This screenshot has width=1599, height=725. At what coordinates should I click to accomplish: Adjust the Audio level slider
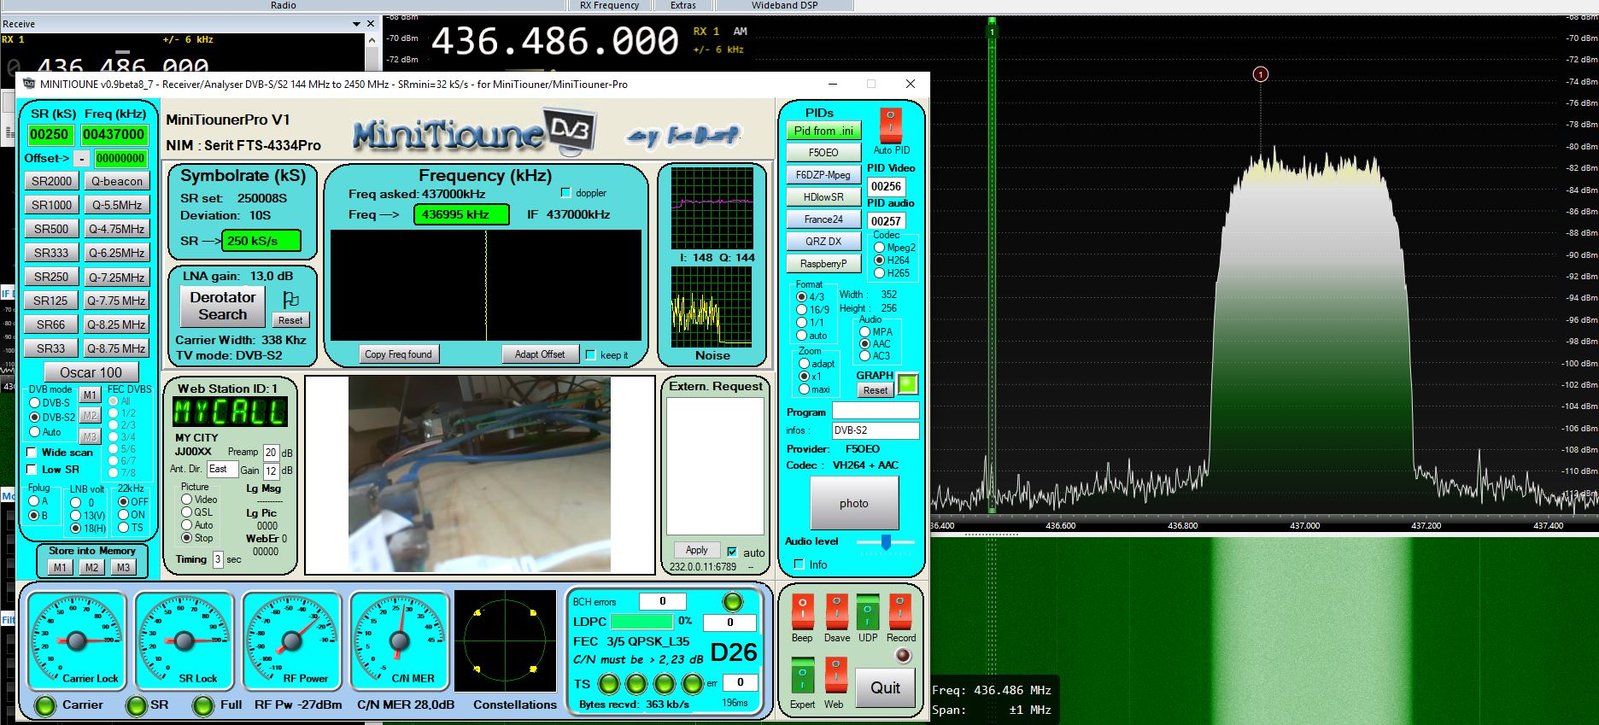tap(885, 541)
